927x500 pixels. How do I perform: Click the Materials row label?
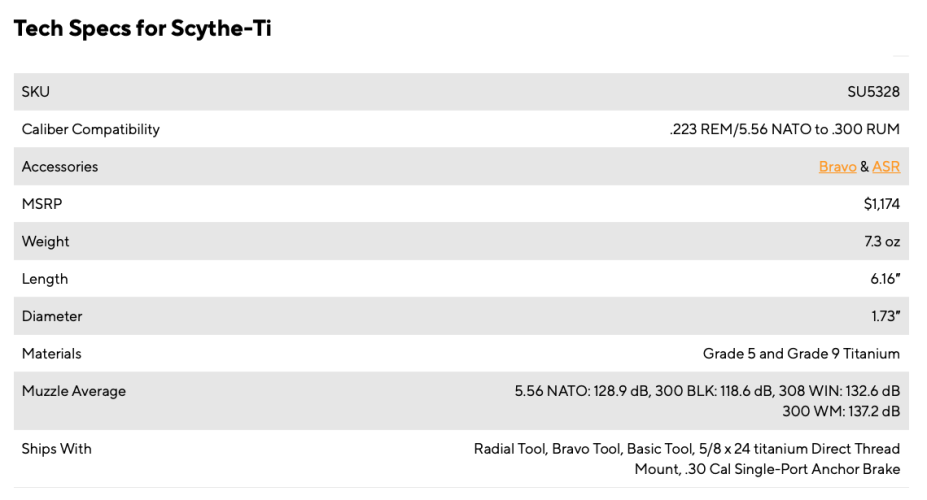point(51,353)
